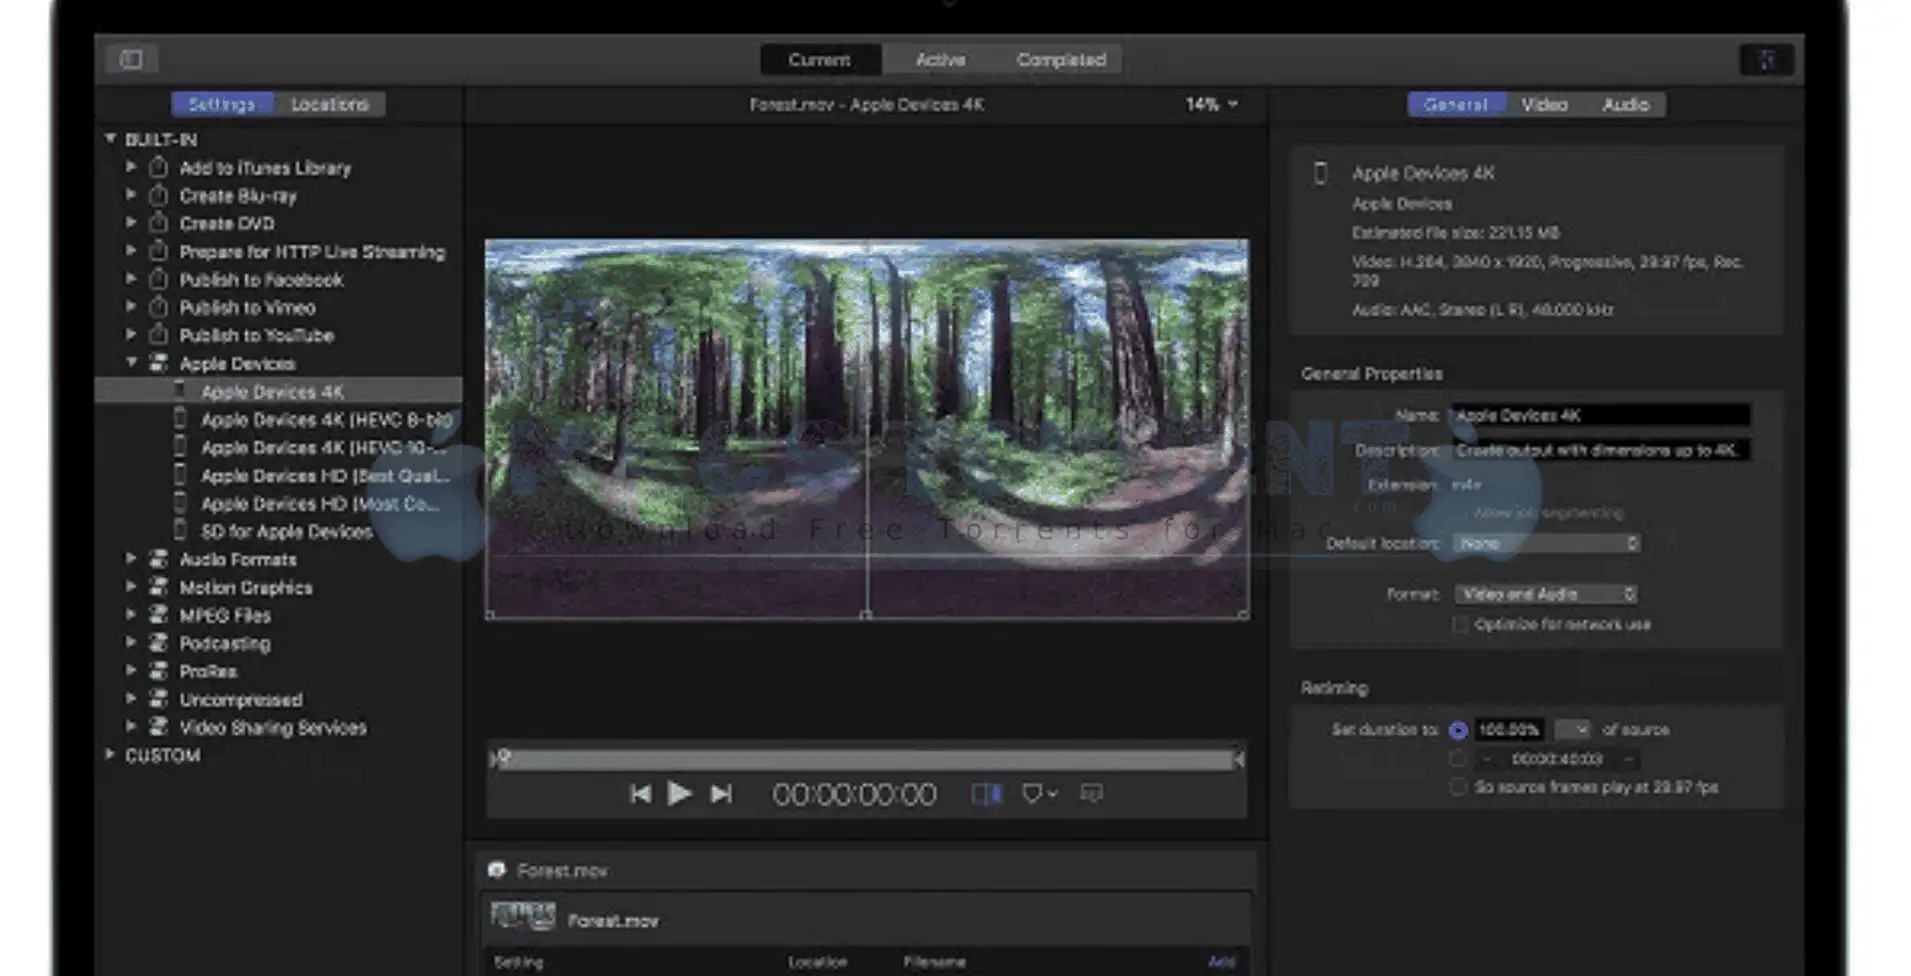This screenshot has height=976, width=1911.
Task: Select Apple Devices 4K (HEVC 8-bit) setting
Action: pos(279,420)
